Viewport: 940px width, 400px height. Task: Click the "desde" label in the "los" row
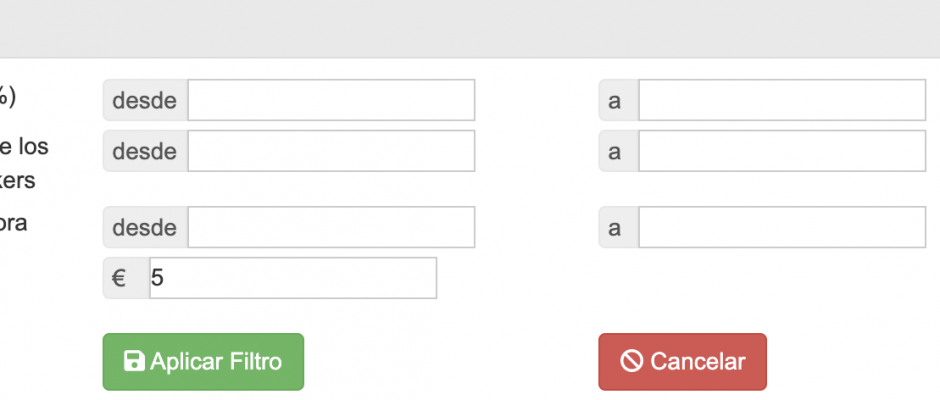[145, 151]
